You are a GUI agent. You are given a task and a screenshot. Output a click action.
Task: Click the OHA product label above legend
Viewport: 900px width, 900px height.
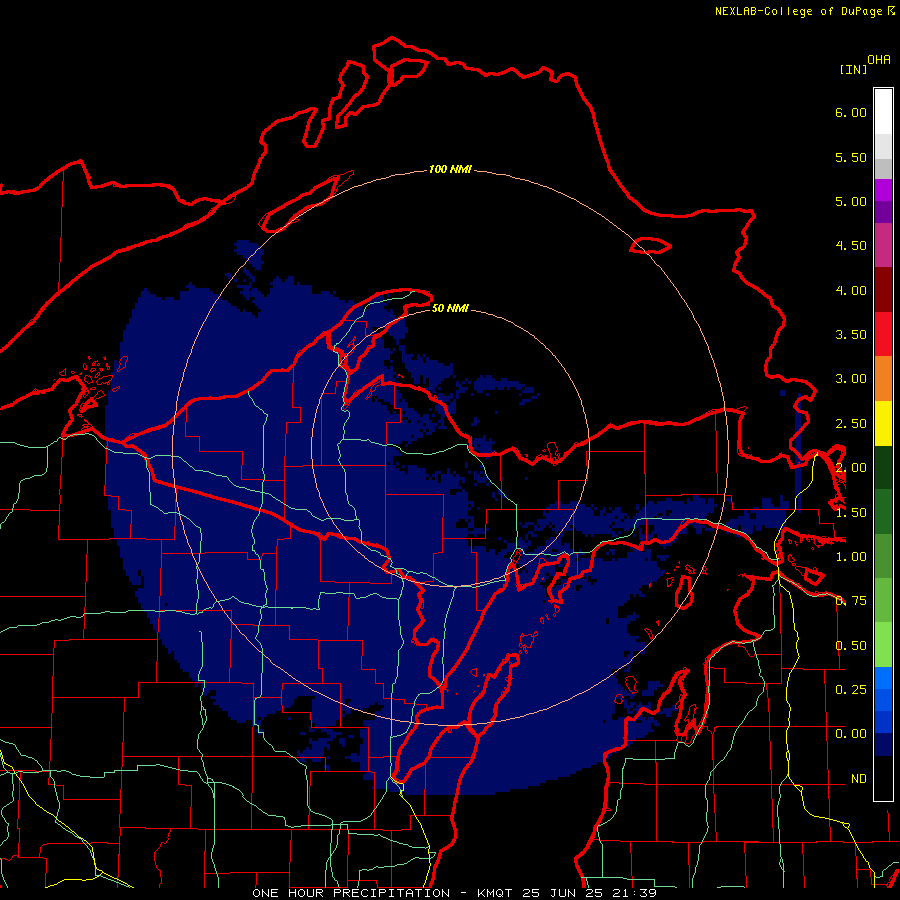879,60
